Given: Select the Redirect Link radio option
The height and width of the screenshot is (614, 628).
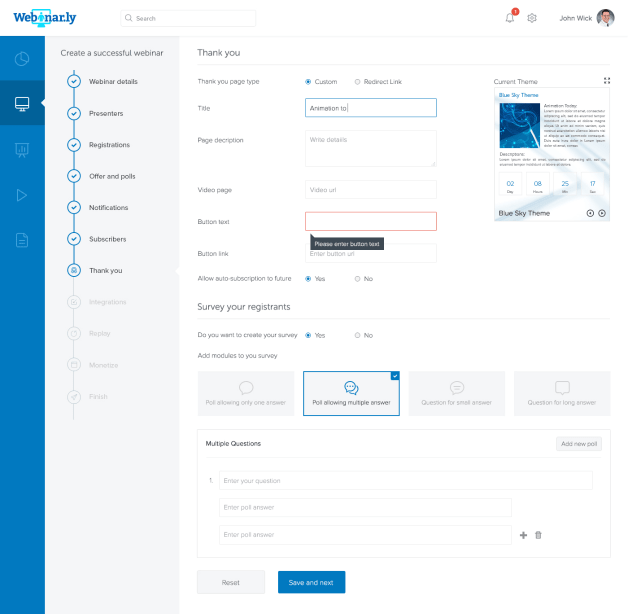Looking at the screenshot, I should pos(358,82).
